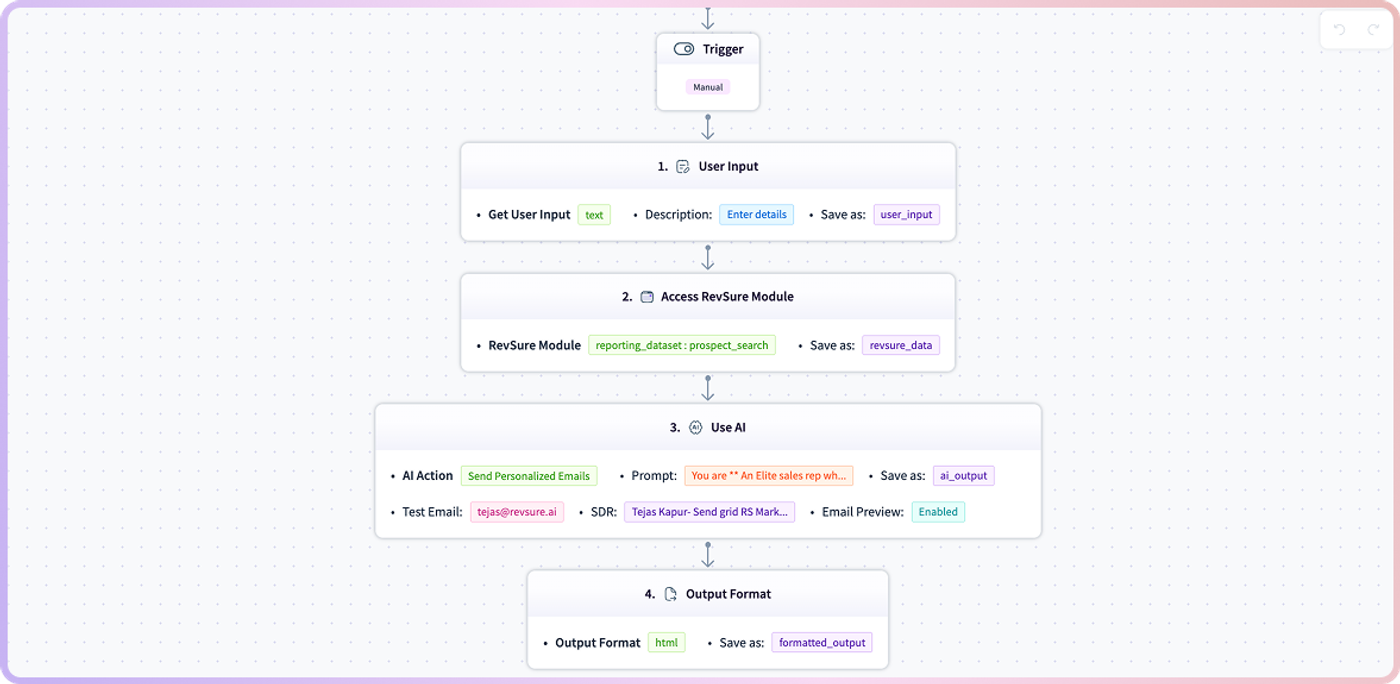Click the prompt text 'You are ** An Elite sales rep'
This screenshot has width=1400, height=684.
(769, 476)
